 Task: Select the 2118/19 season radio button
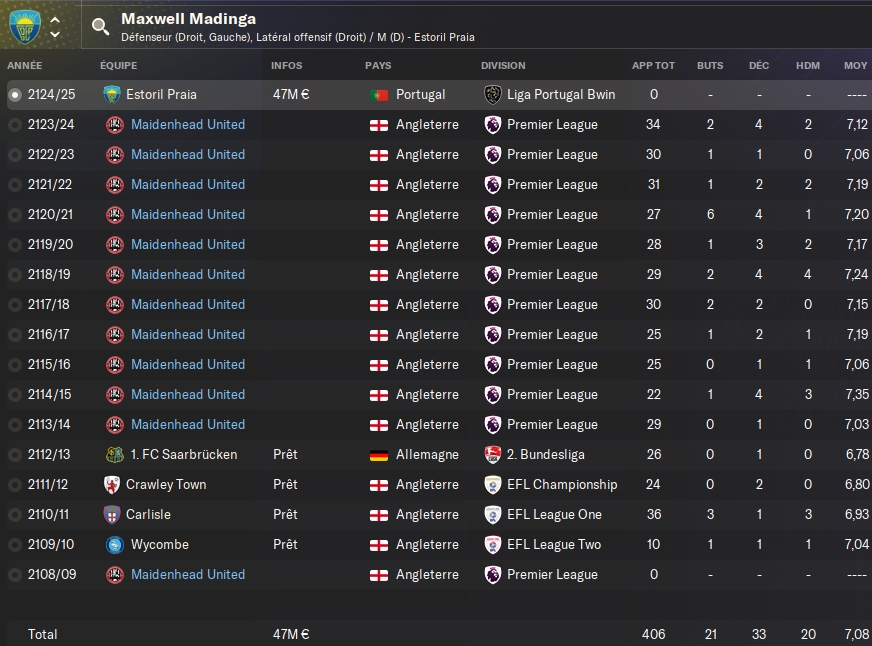[15, 275]
